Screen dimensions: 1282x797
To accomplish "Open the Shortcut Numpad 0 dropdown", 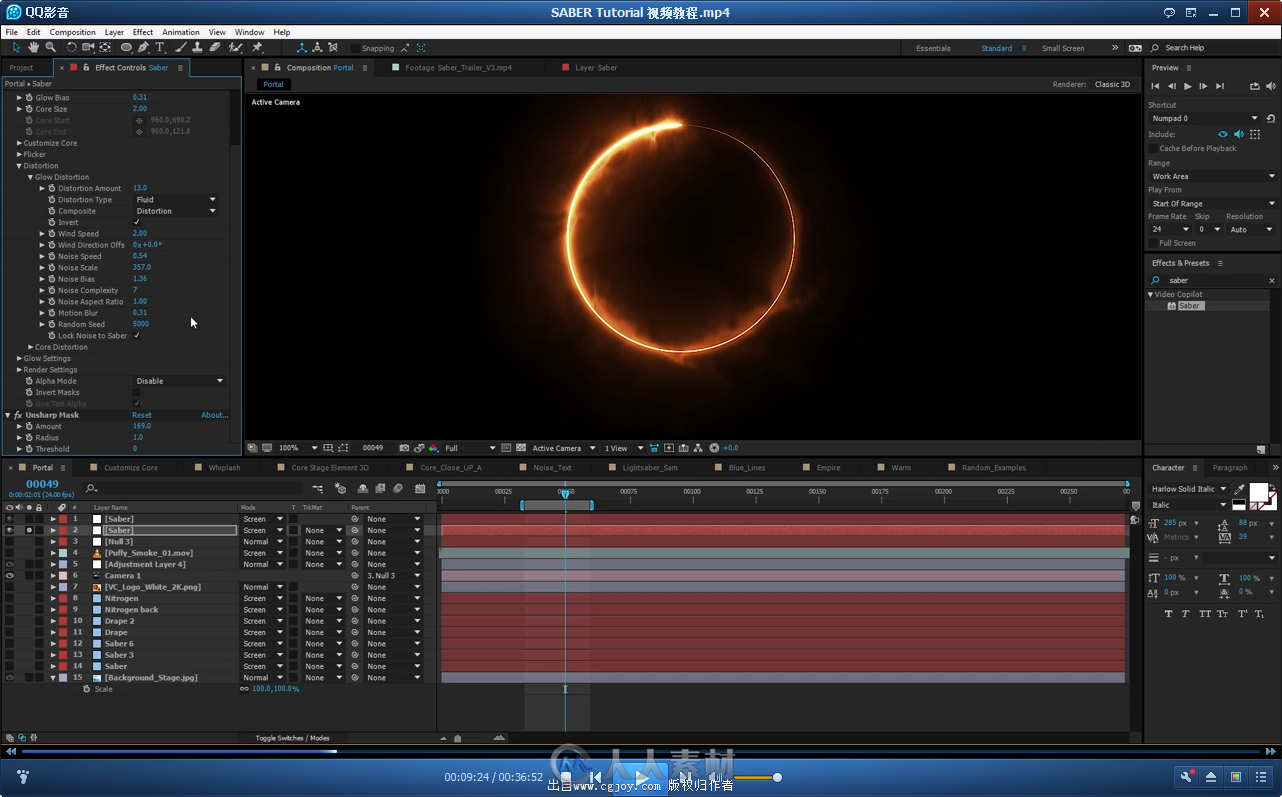I will [x=1205, y=118].
